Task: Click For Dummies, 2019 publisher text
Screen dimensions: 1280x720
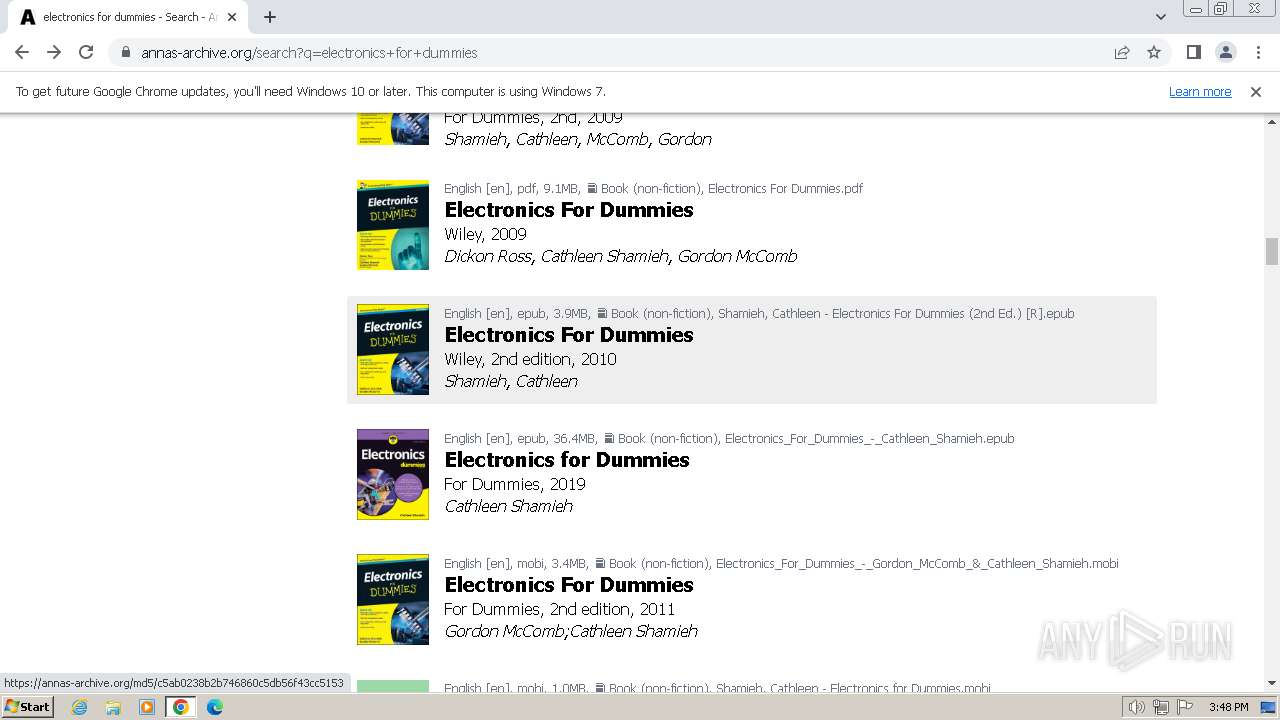Action: 515,484
